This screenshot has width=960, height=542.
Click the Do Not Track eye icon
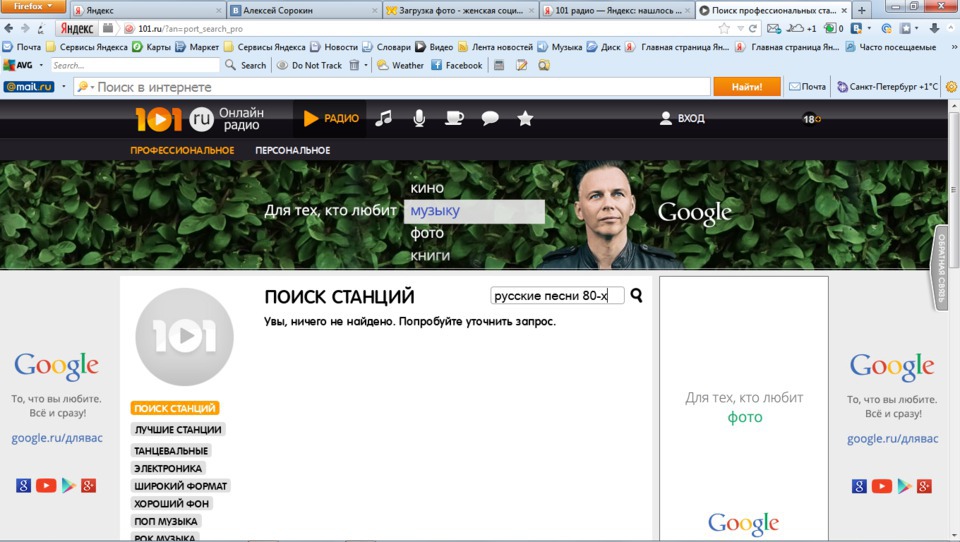tap(282, 65)
